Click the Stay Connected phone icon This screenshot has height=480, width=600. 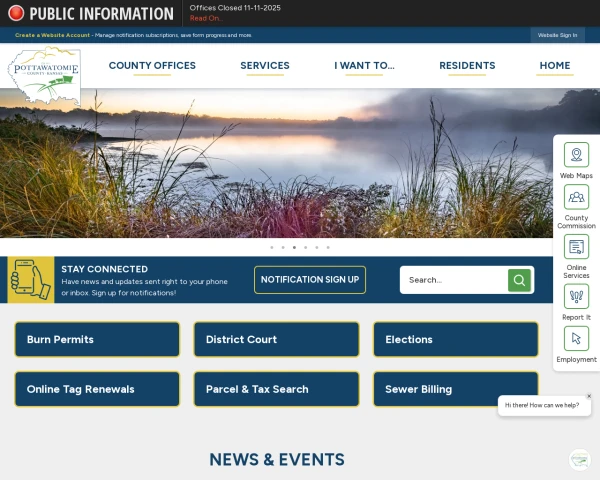point(31,280)
